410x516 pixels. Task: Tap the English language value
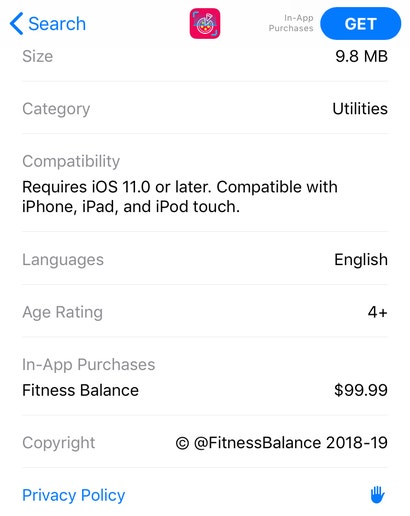pos(361,260)
